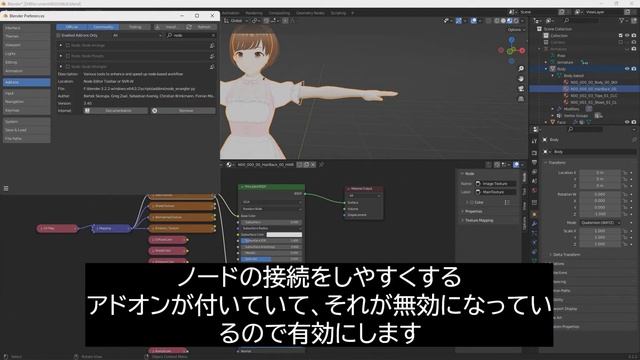Toggle viewport gizmos icon
Viewport: 640px width, 360px height.
pyautogui.click(x=459, y=20)
